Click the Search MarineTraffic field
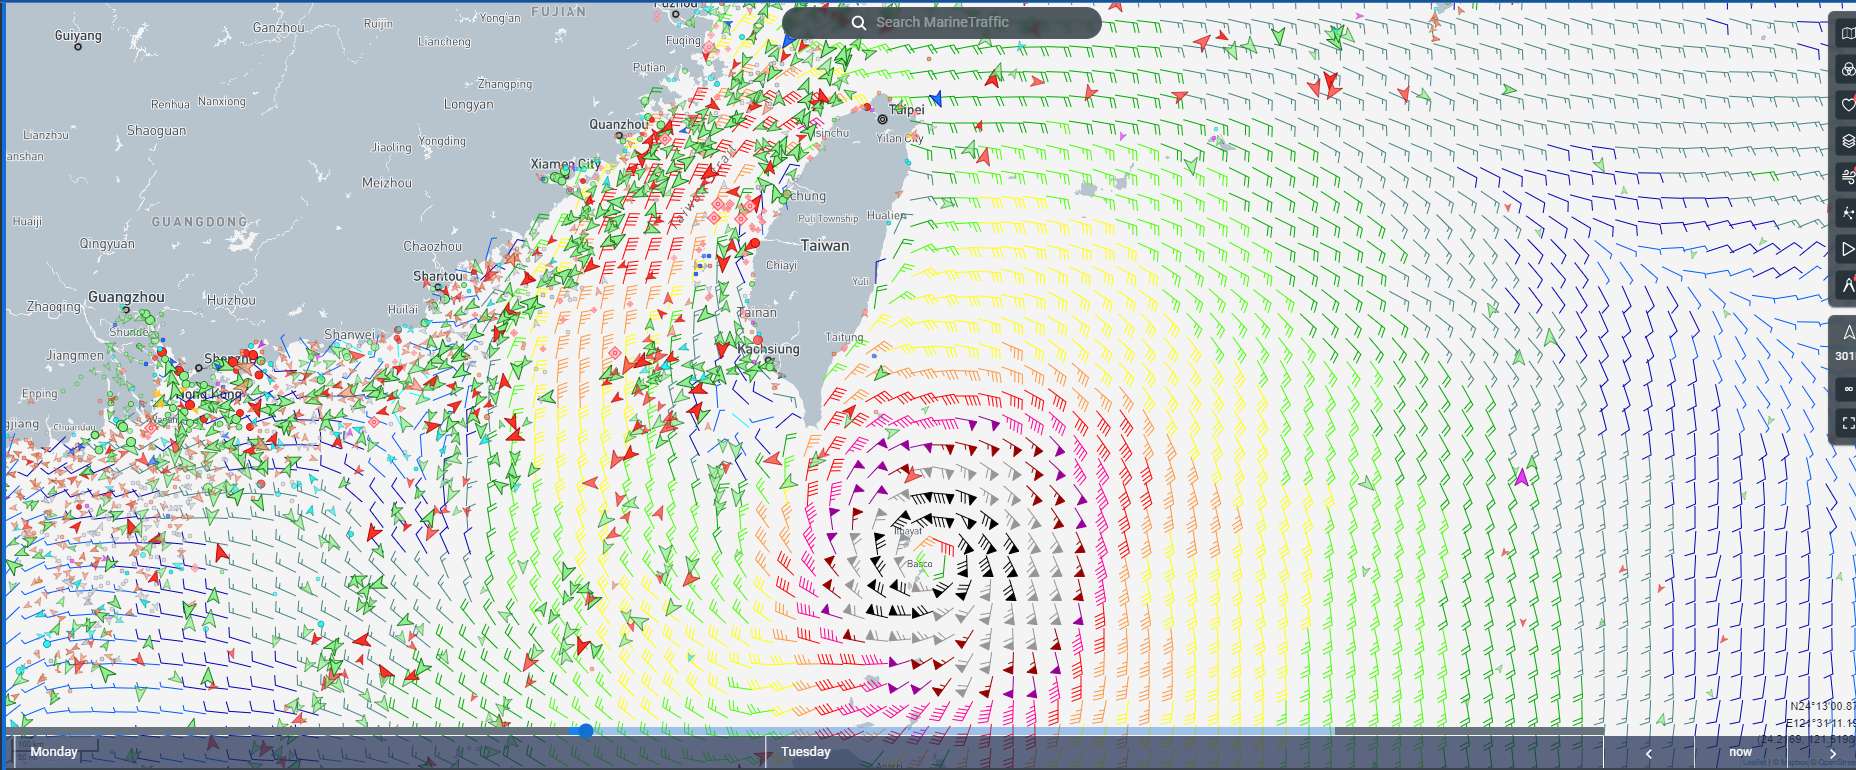 point(942,22)
